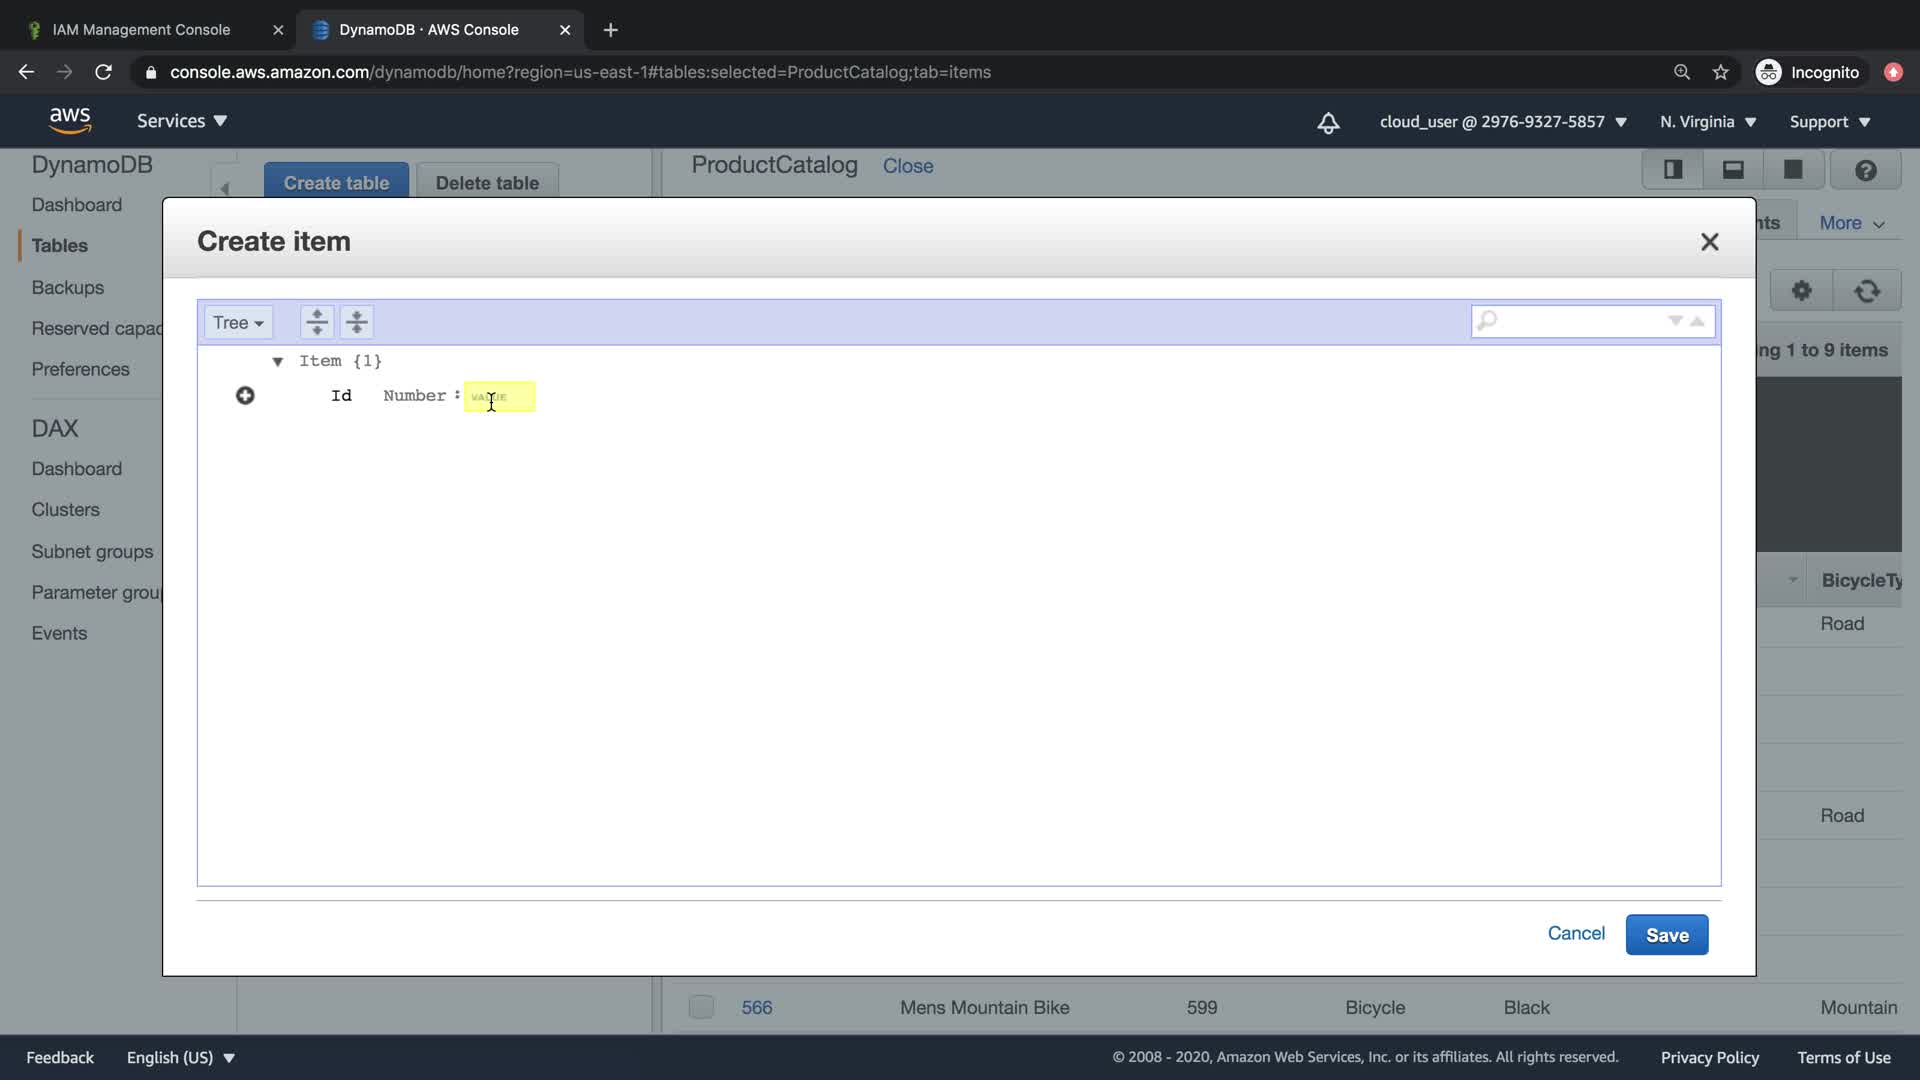
Task: Save the new item
Action: coord(1666,935)
